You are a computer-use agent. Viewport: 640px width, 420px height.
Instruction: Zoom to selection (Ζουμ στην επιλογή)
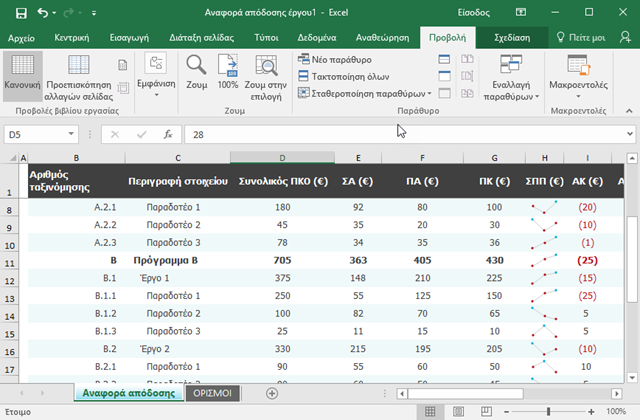coord(266,78)
